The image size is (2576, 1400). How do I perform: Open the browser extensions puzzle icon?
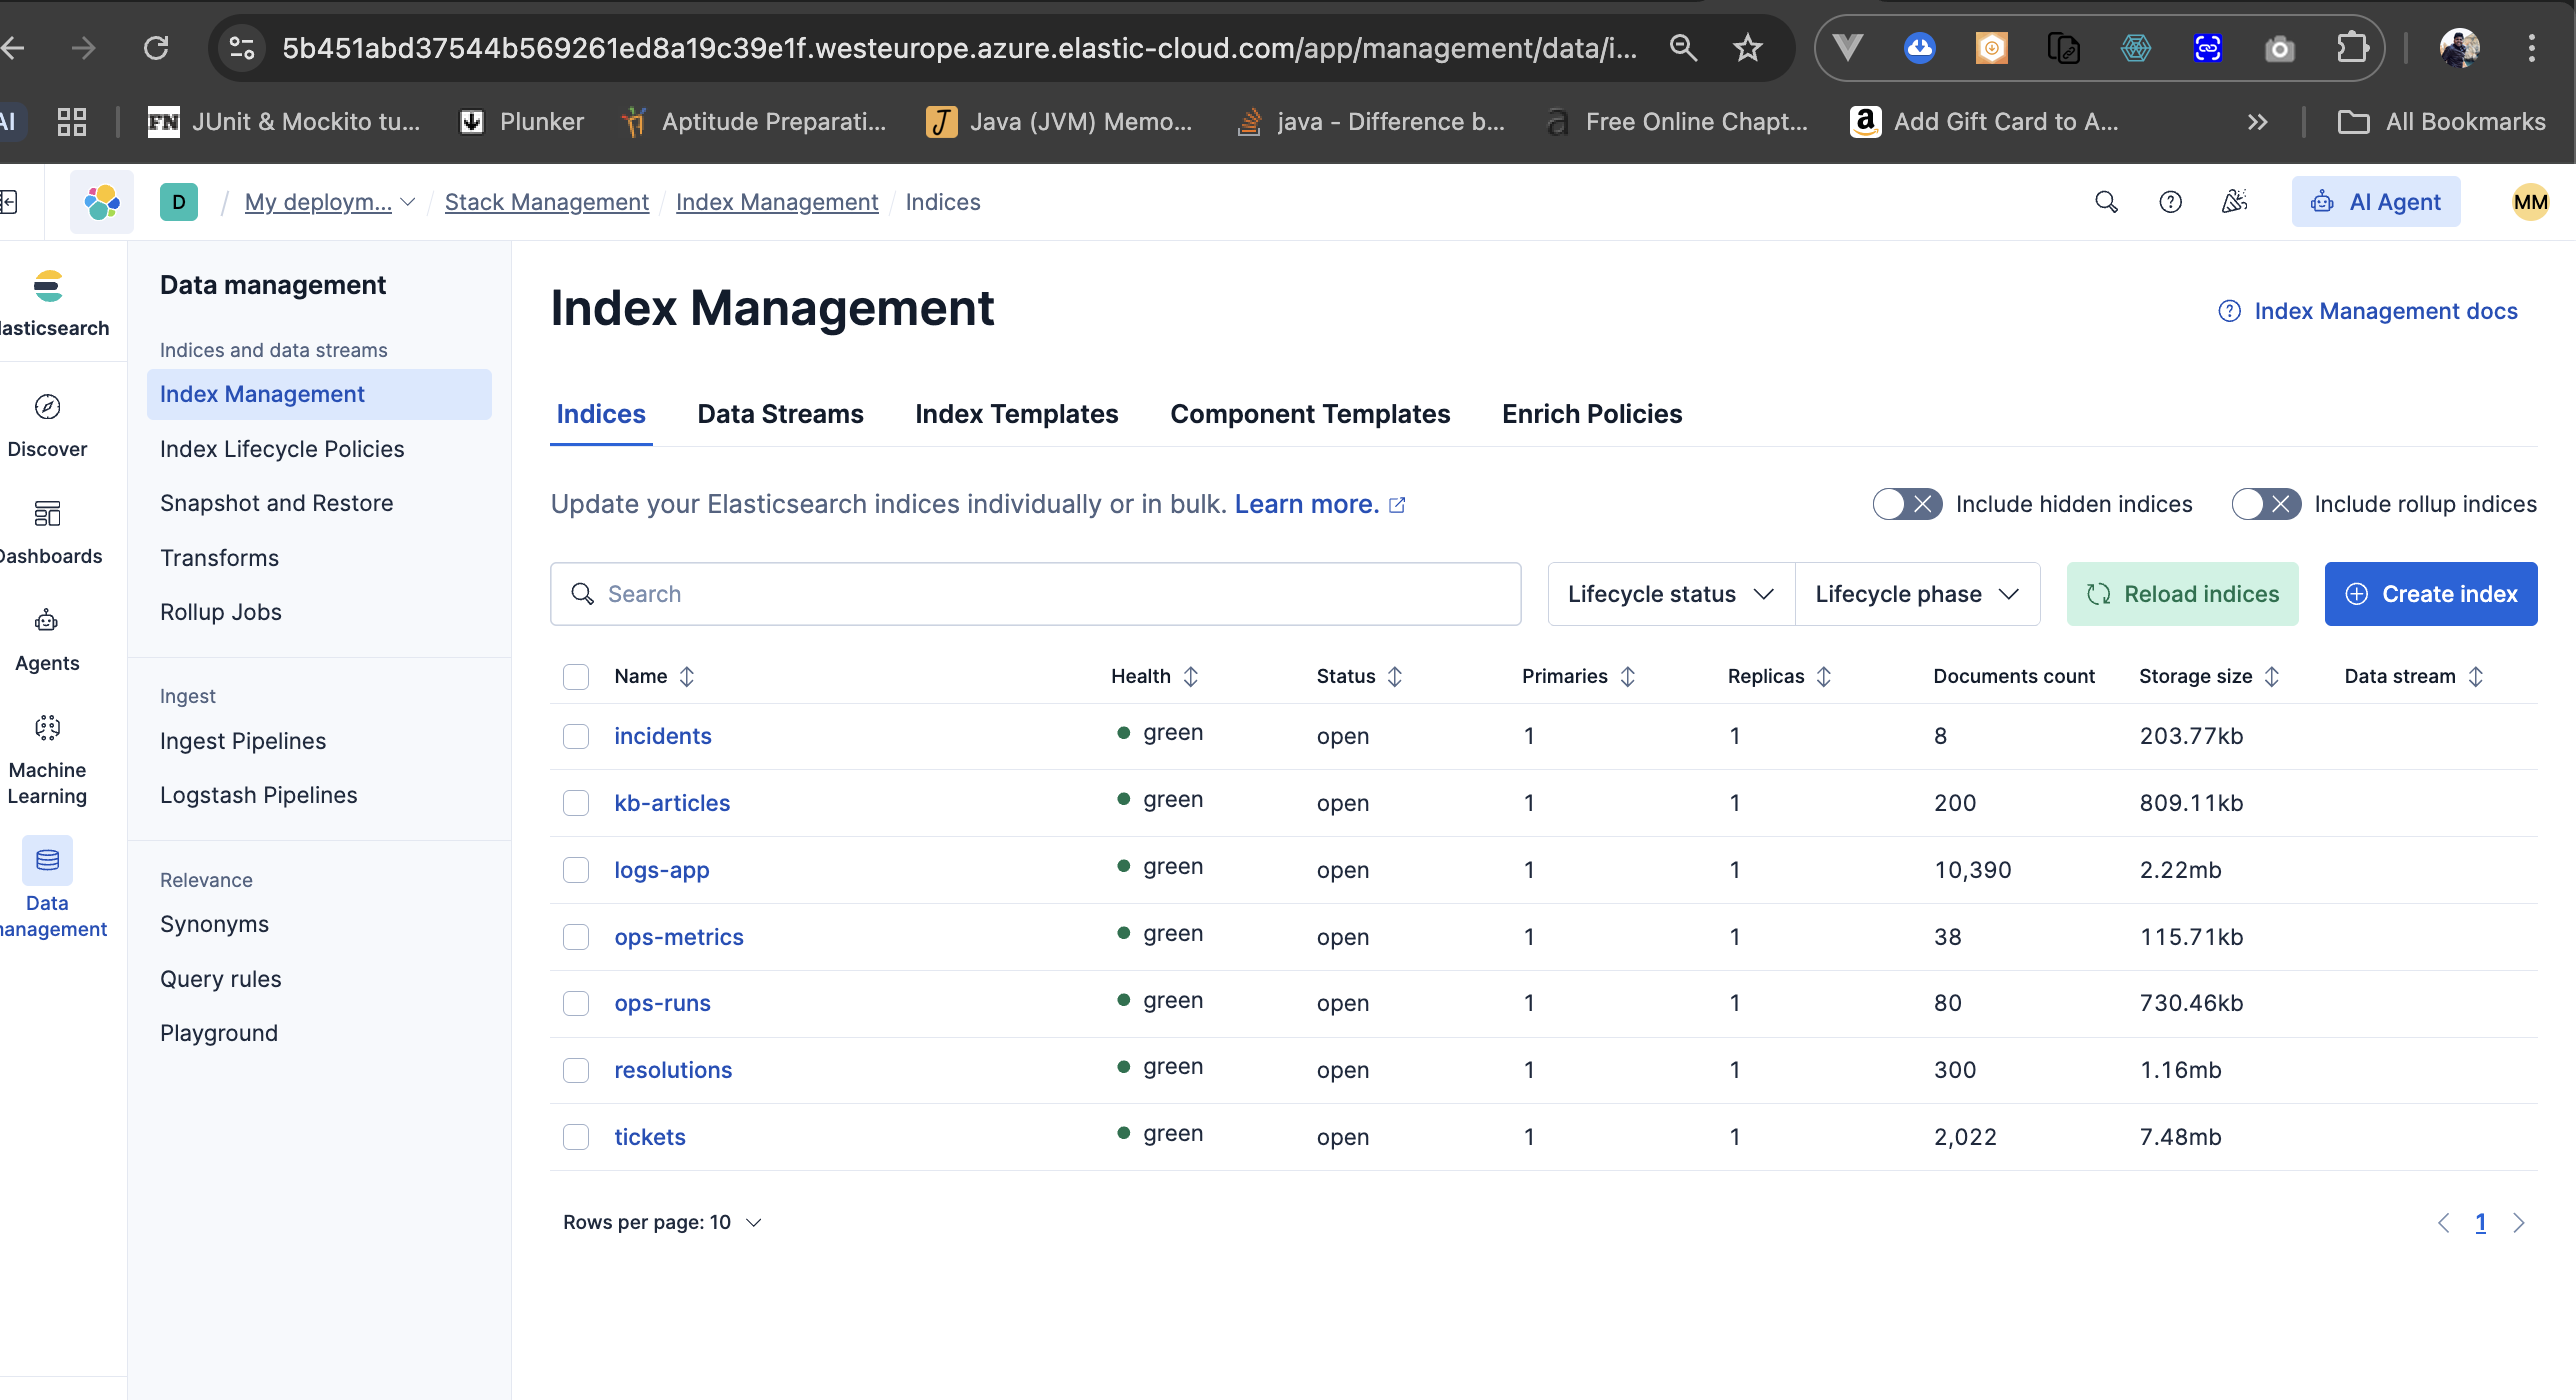tap(2352, 47)
